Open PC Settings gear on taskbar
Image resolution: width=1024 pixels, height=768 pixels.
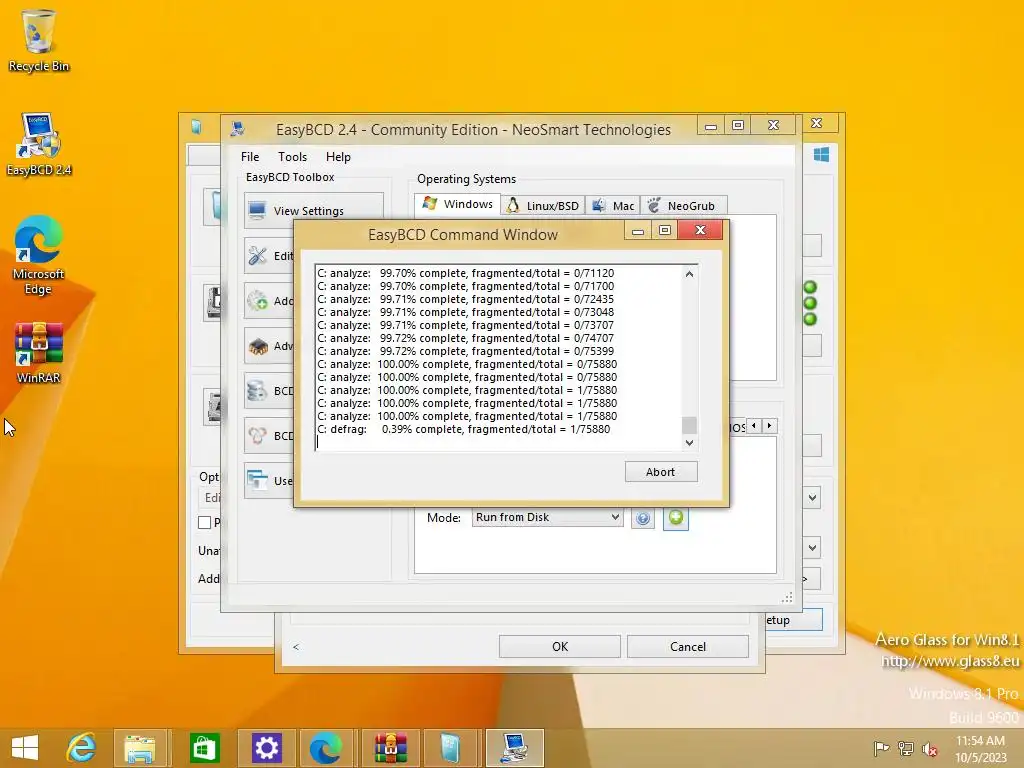point(266,748)
